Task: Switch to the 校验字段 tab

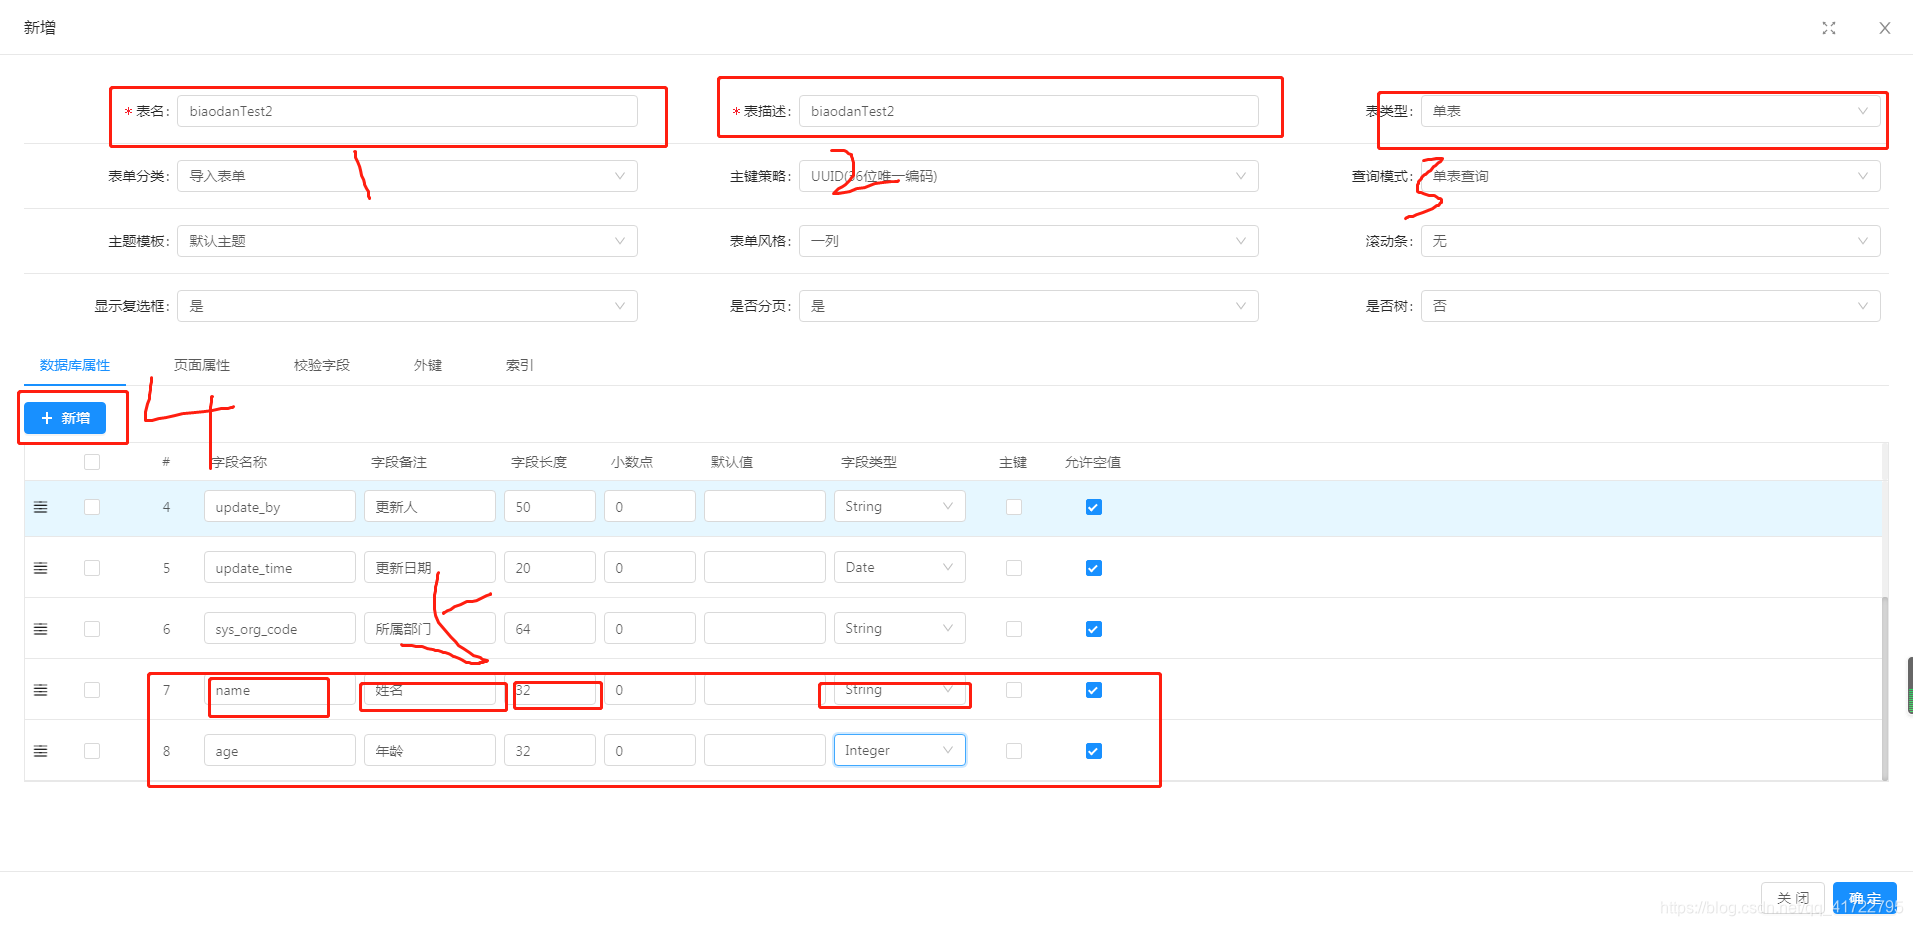Action: (322, 365)
